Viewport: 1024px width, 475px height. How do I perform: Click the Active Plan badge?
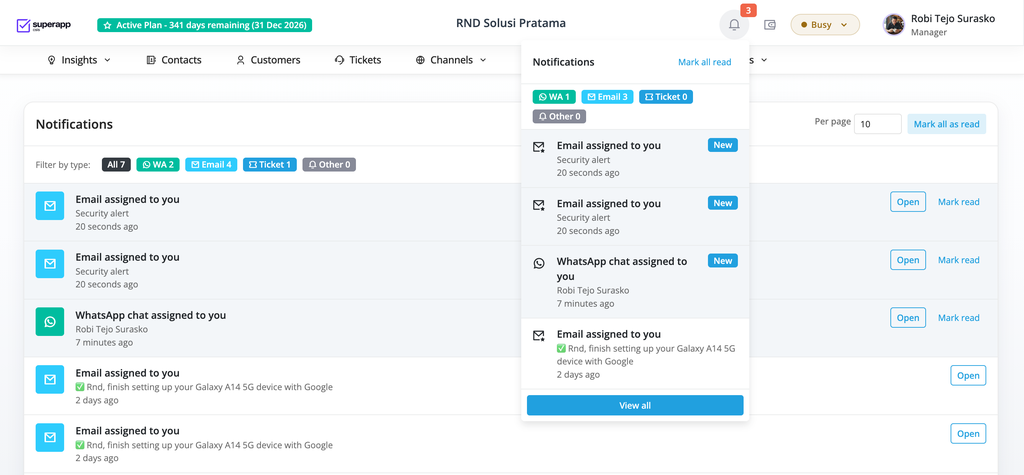pyautogui.click(x=204, y=25)
